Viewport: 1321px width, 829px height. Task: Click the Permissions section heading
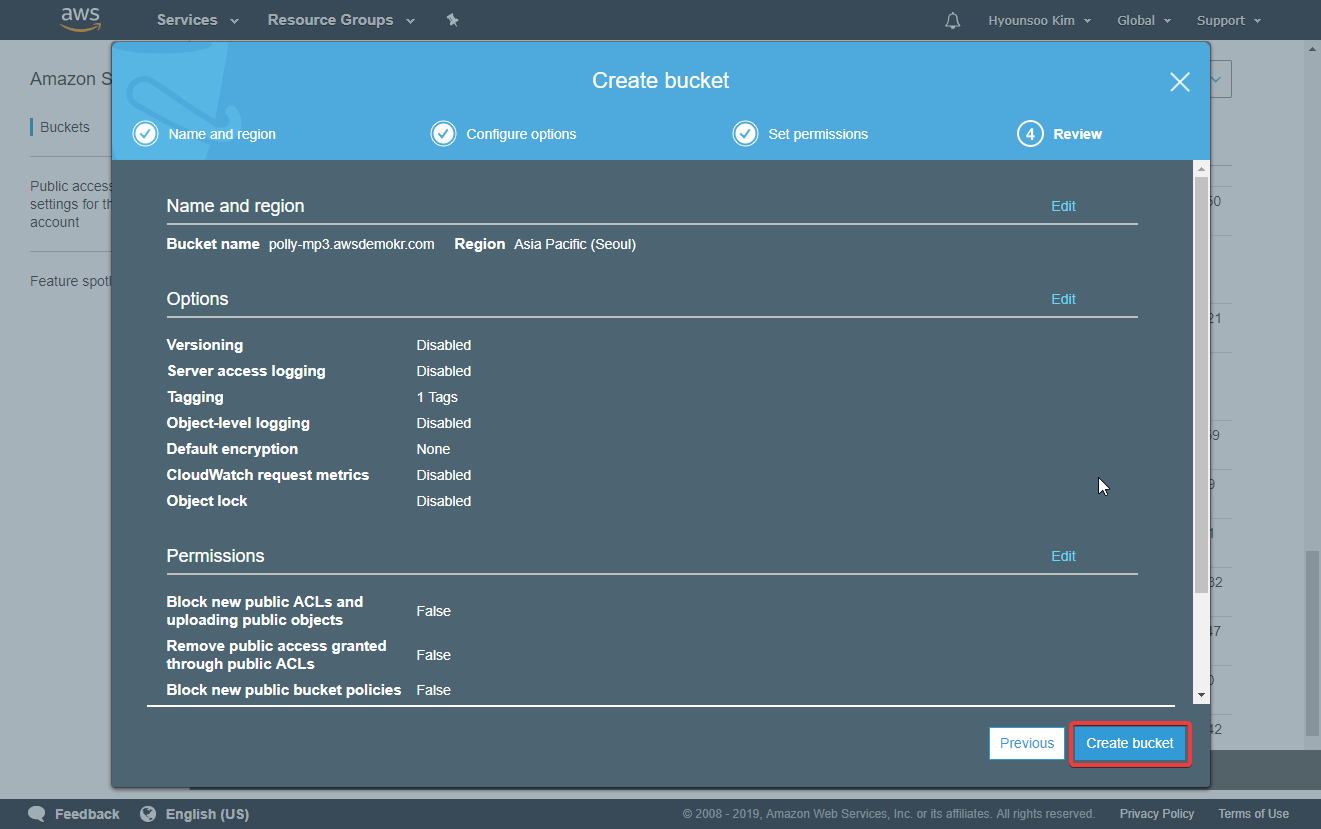click(216, 556)
